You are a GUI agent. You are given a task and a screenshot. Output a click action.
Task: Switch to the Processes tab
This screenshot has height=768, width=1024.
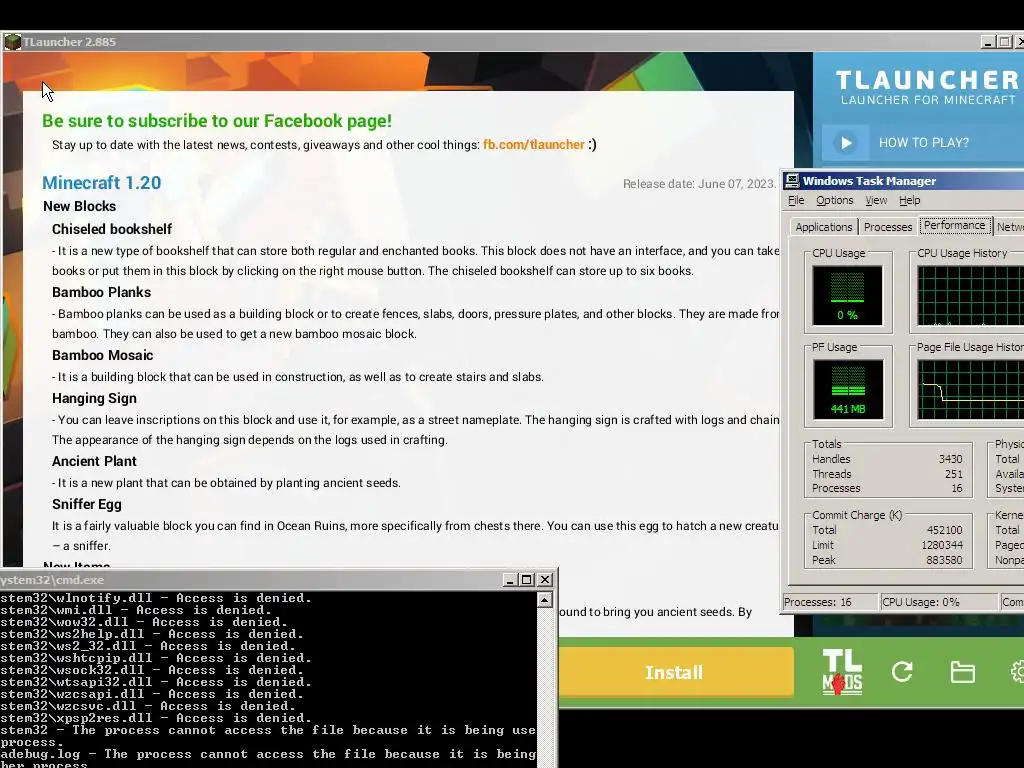888,227
